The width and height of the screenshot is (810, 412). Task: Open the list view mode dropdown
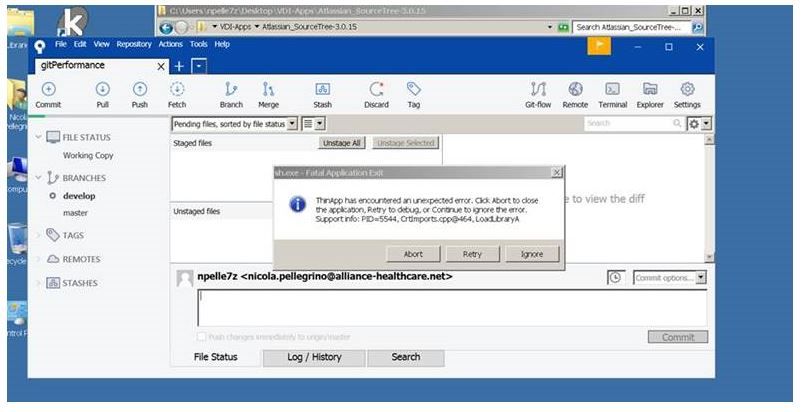[320, 124]
